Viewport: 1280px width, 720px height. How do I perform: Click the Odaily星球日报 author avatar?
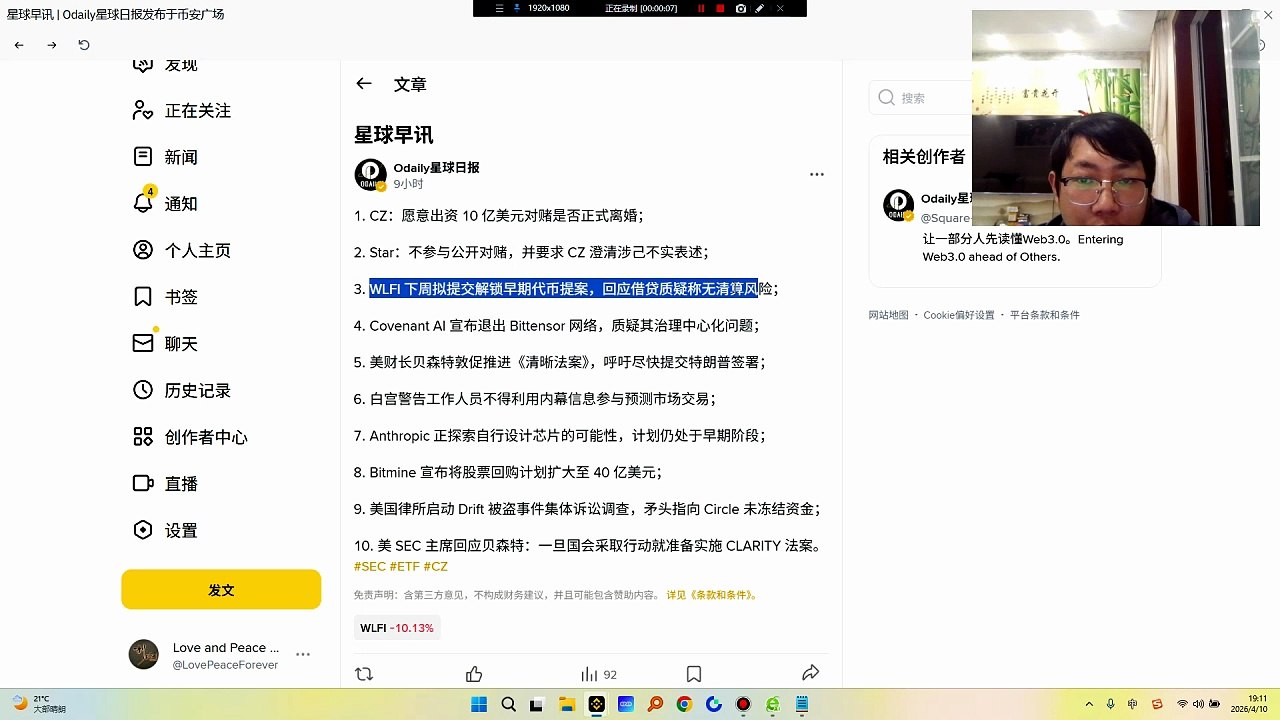click(x=370, y=175)
